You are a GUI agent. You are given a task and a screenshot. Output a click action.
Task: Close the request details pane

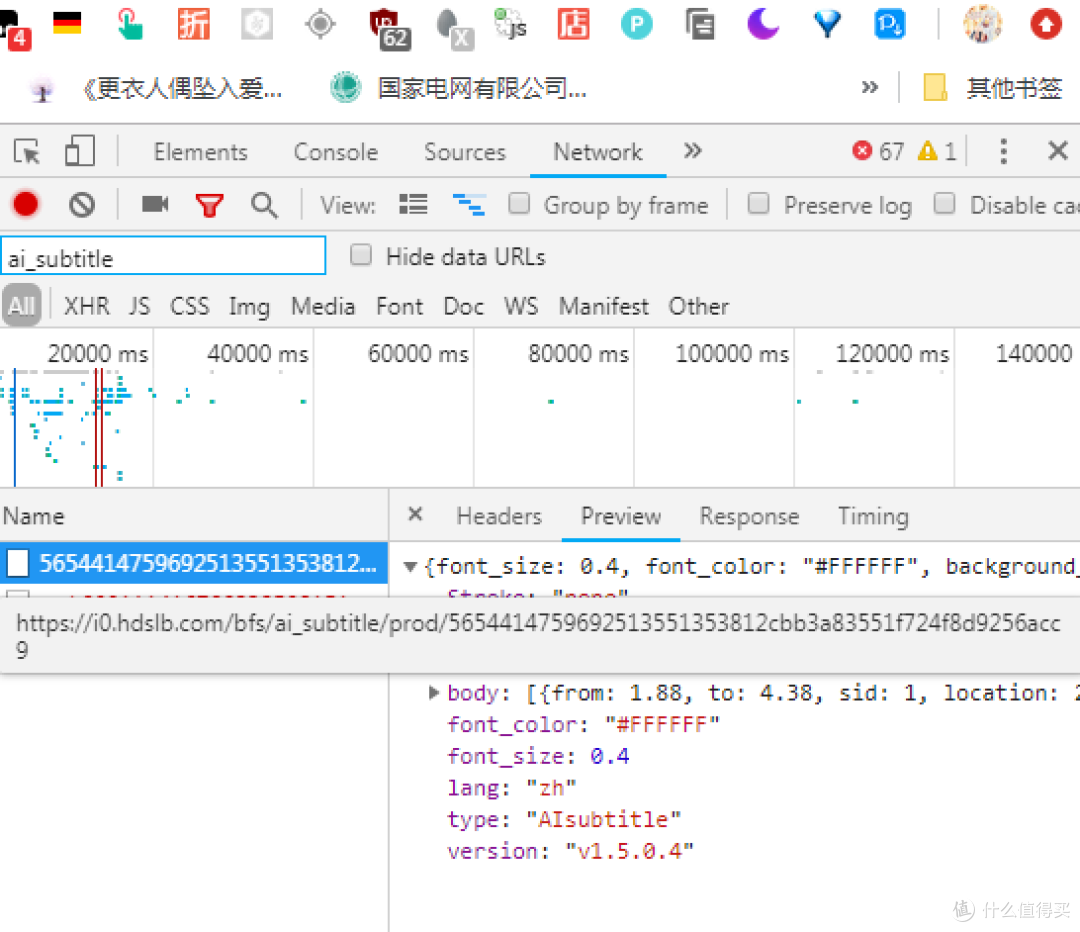click(415, 514)
